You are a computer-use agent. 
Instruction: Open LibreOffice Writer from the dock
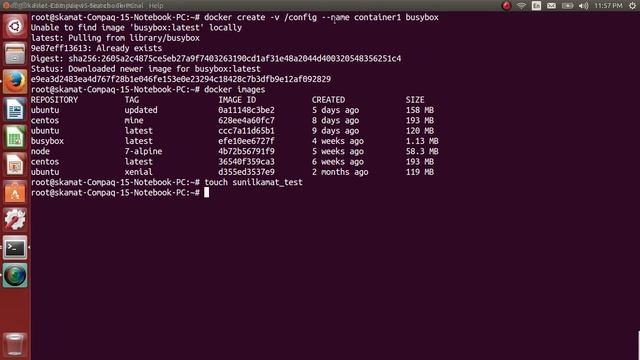tap(15, 109)
